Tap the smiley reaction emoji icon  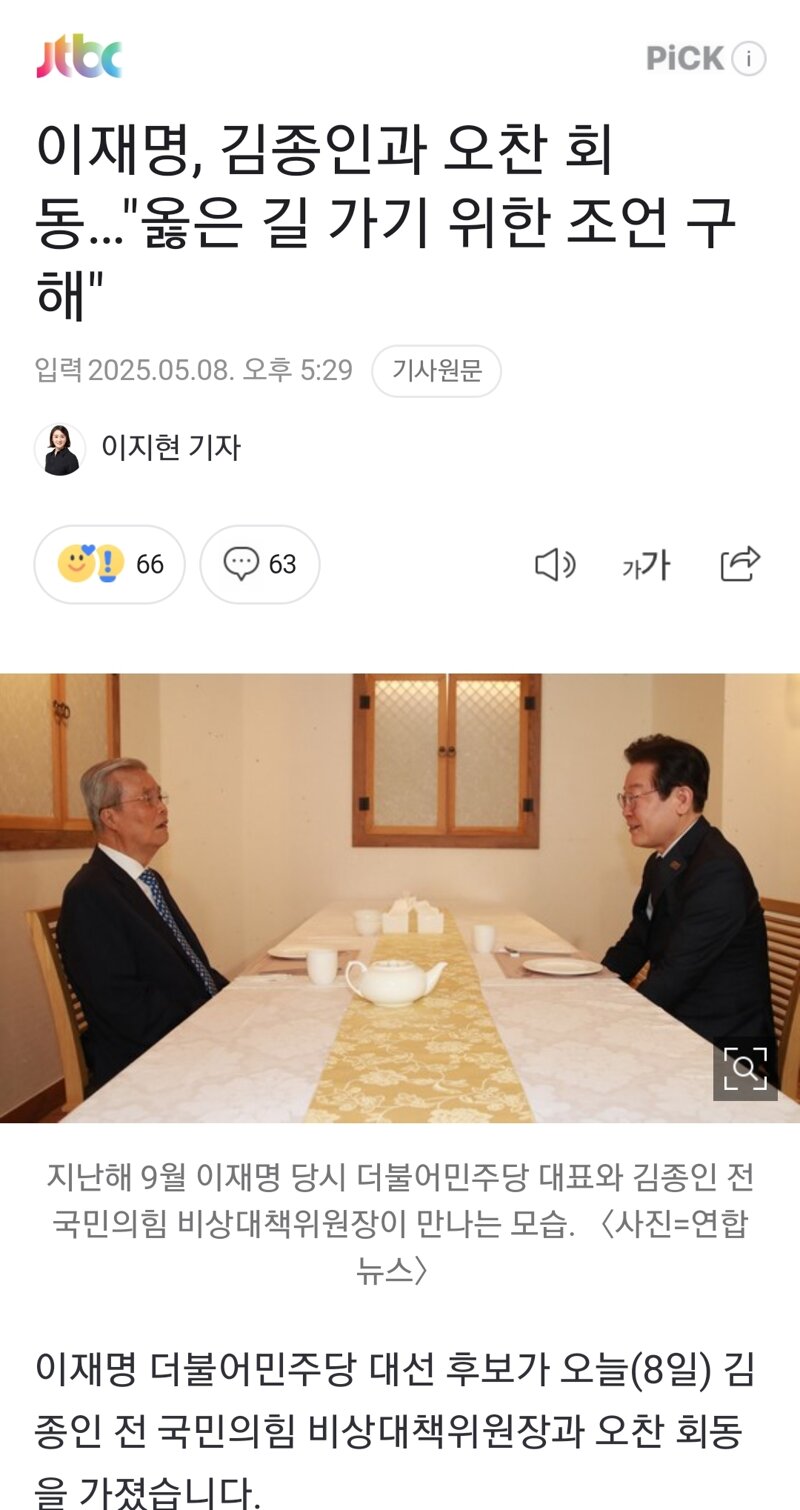pos(75,564)
